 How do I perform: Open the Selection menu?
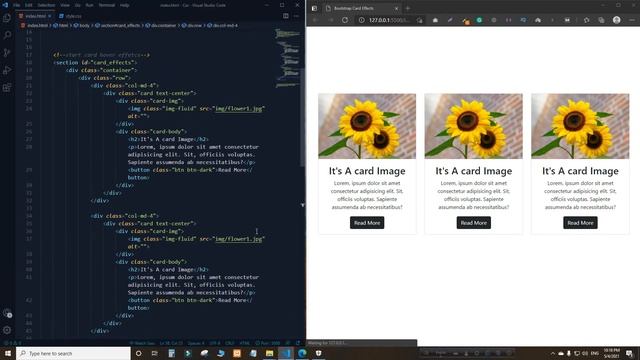point(46,5)
